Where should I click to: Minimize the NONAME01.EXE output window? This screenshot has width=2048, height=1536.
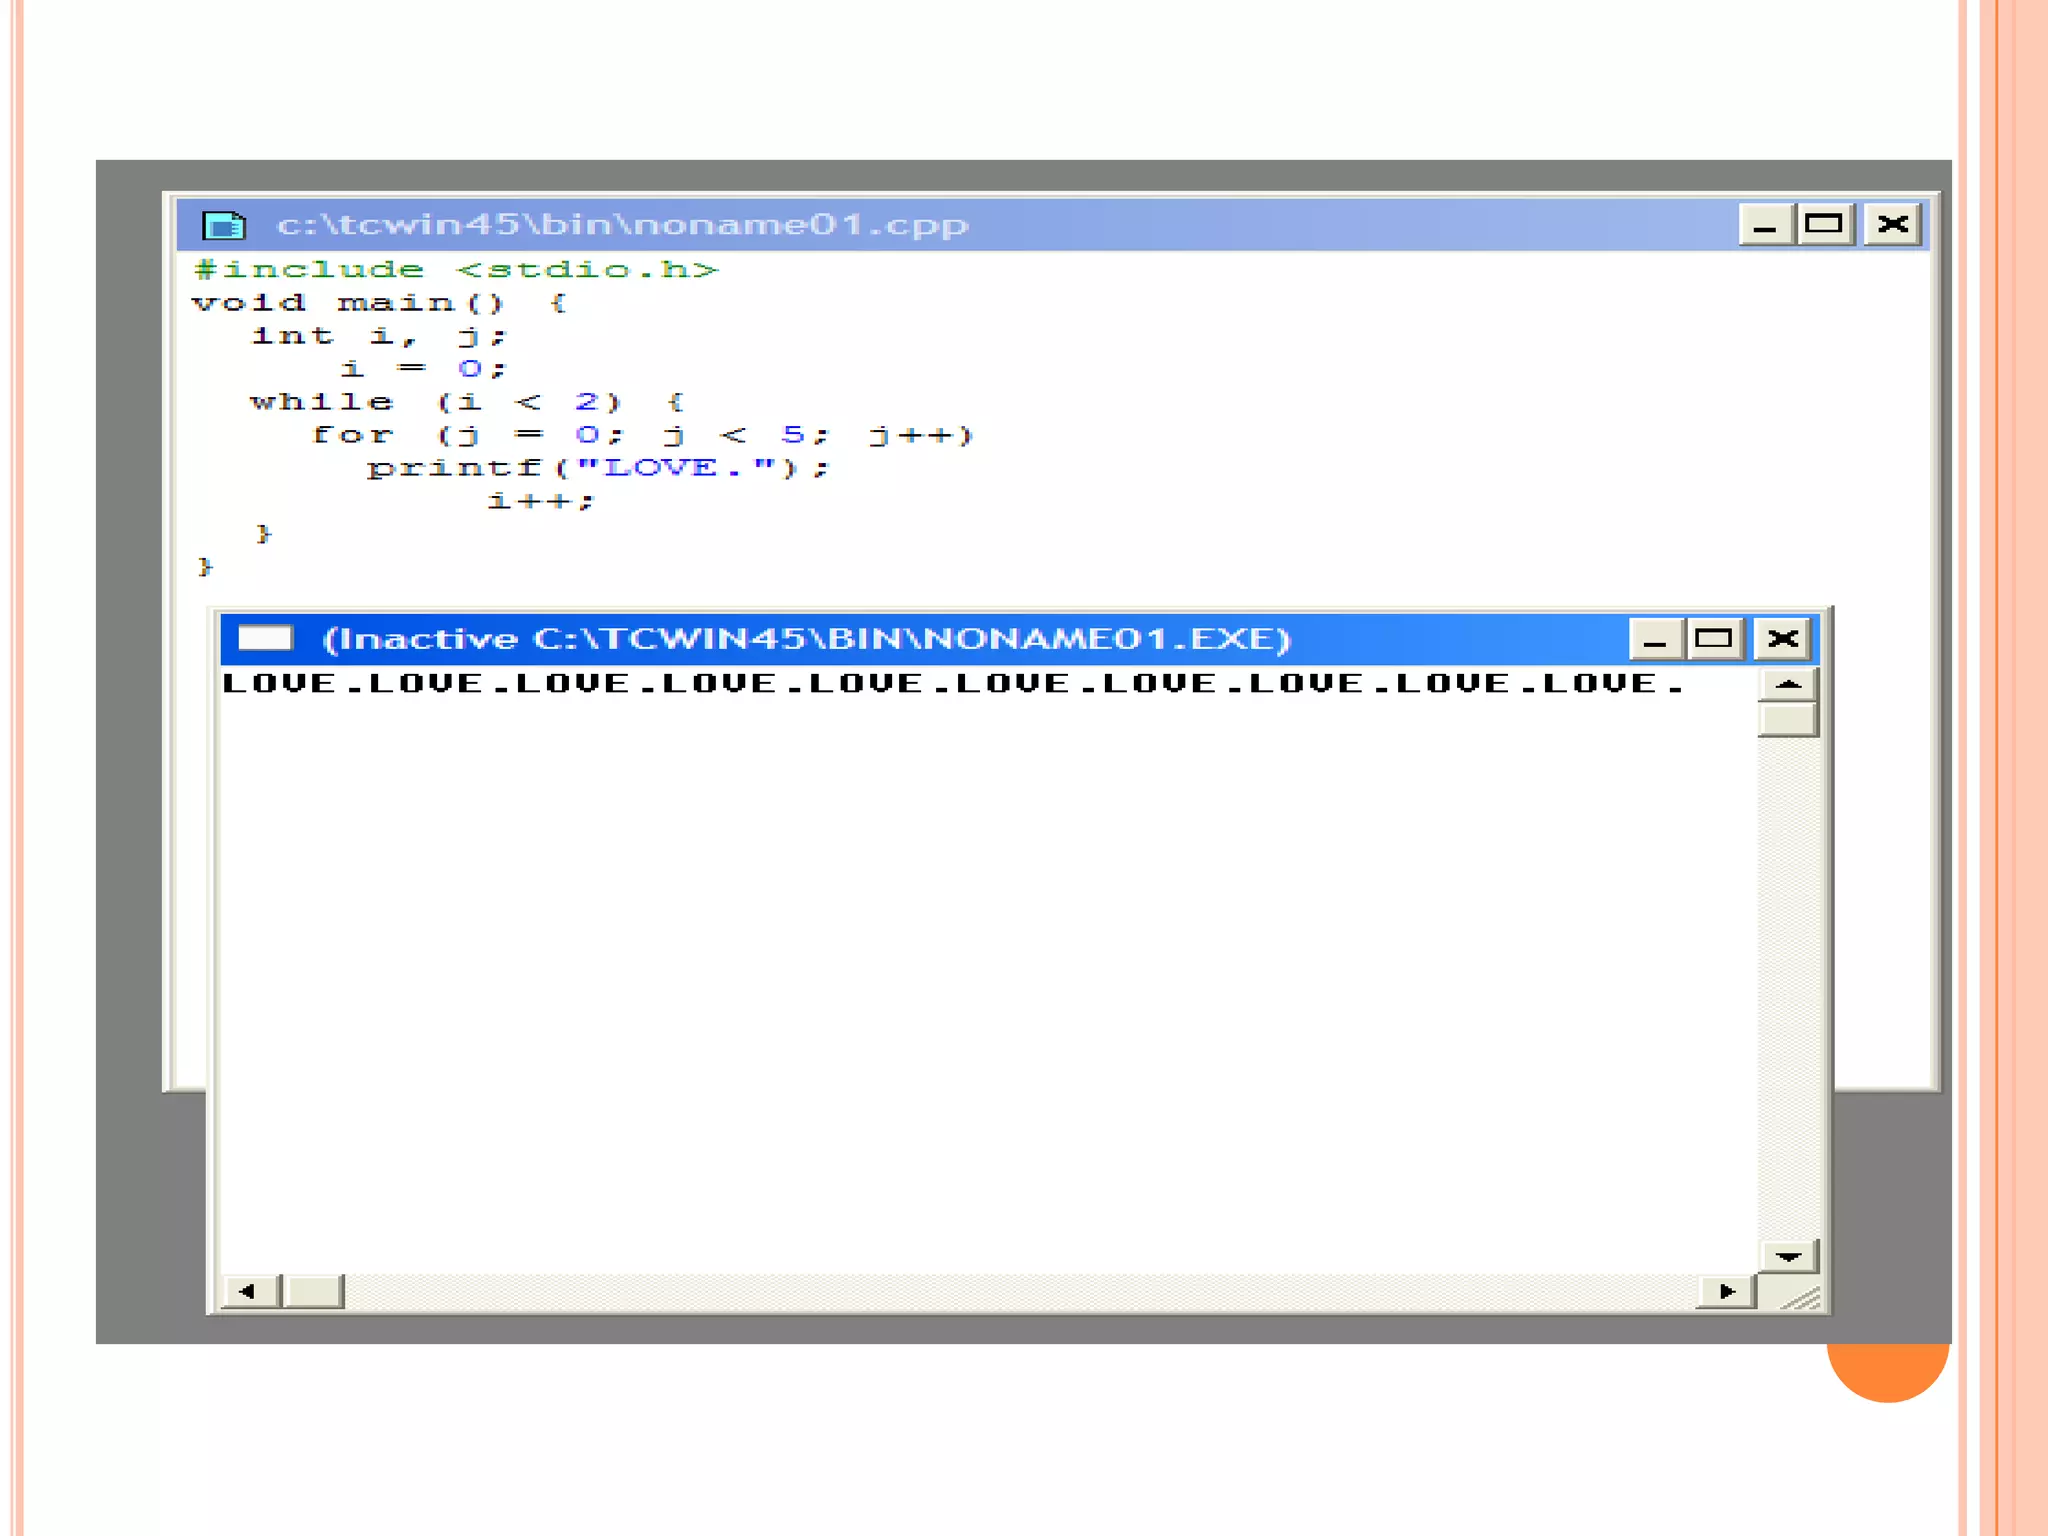(1655, 639)
